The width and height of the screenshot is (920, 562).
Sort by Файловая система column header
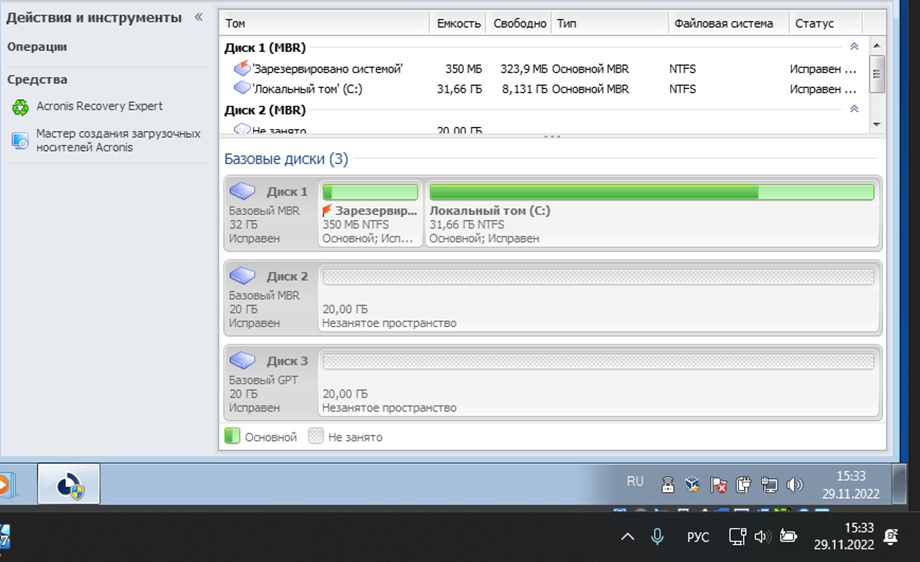[729, 23]
